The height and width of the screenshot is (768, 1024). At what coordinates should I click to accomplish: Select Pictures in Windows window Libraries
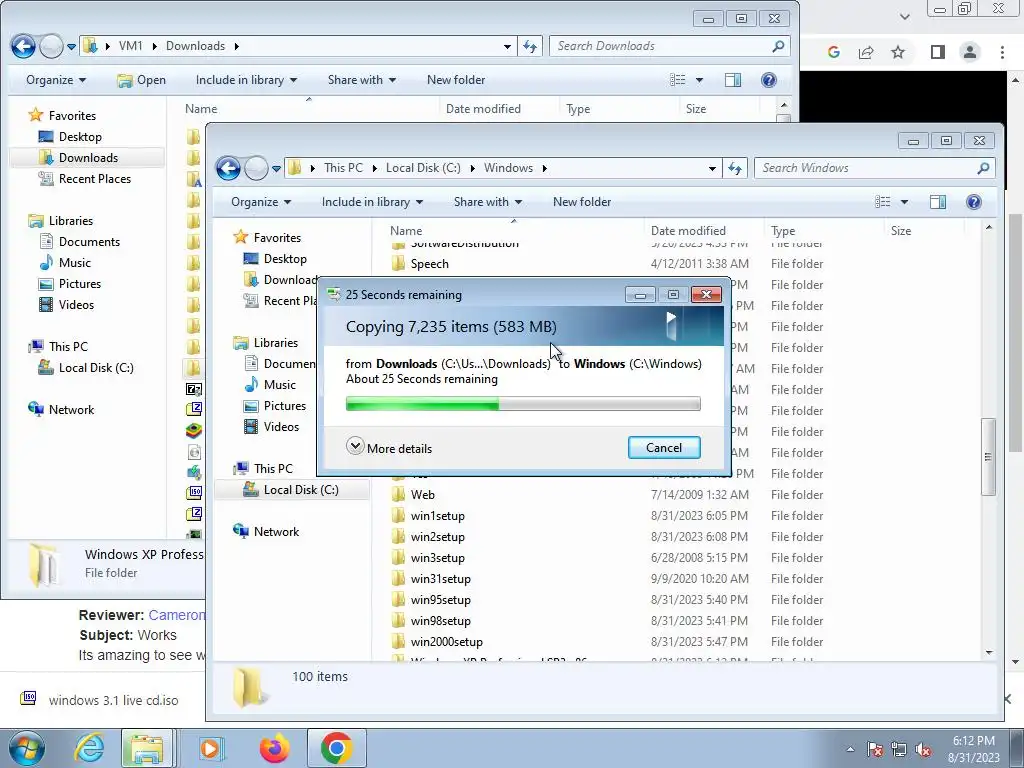click(x=274, y=406)
